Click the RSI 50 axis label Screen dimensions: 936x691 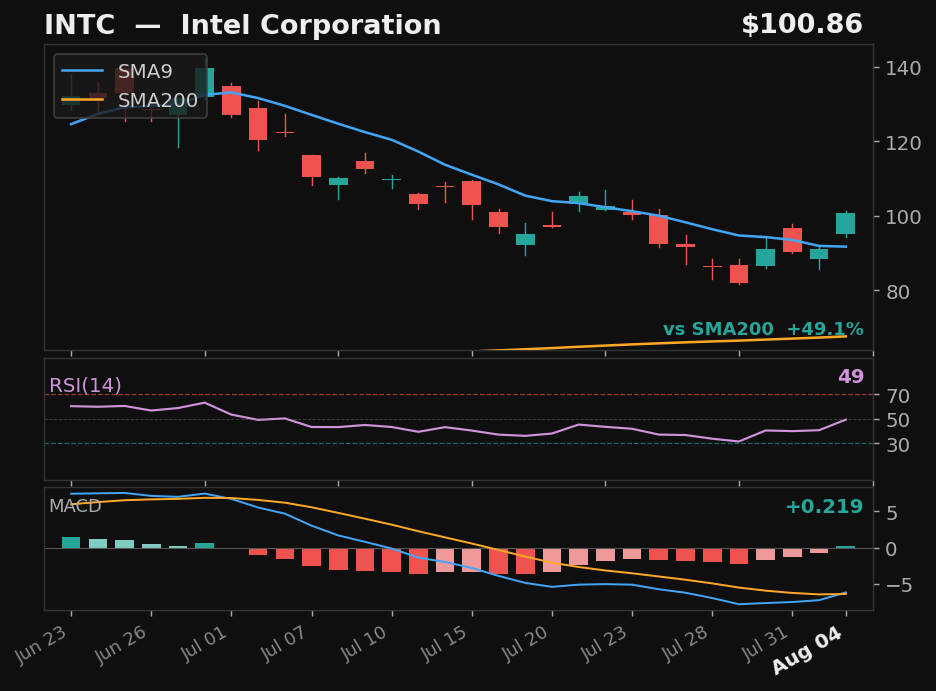(x=898, y=420)
